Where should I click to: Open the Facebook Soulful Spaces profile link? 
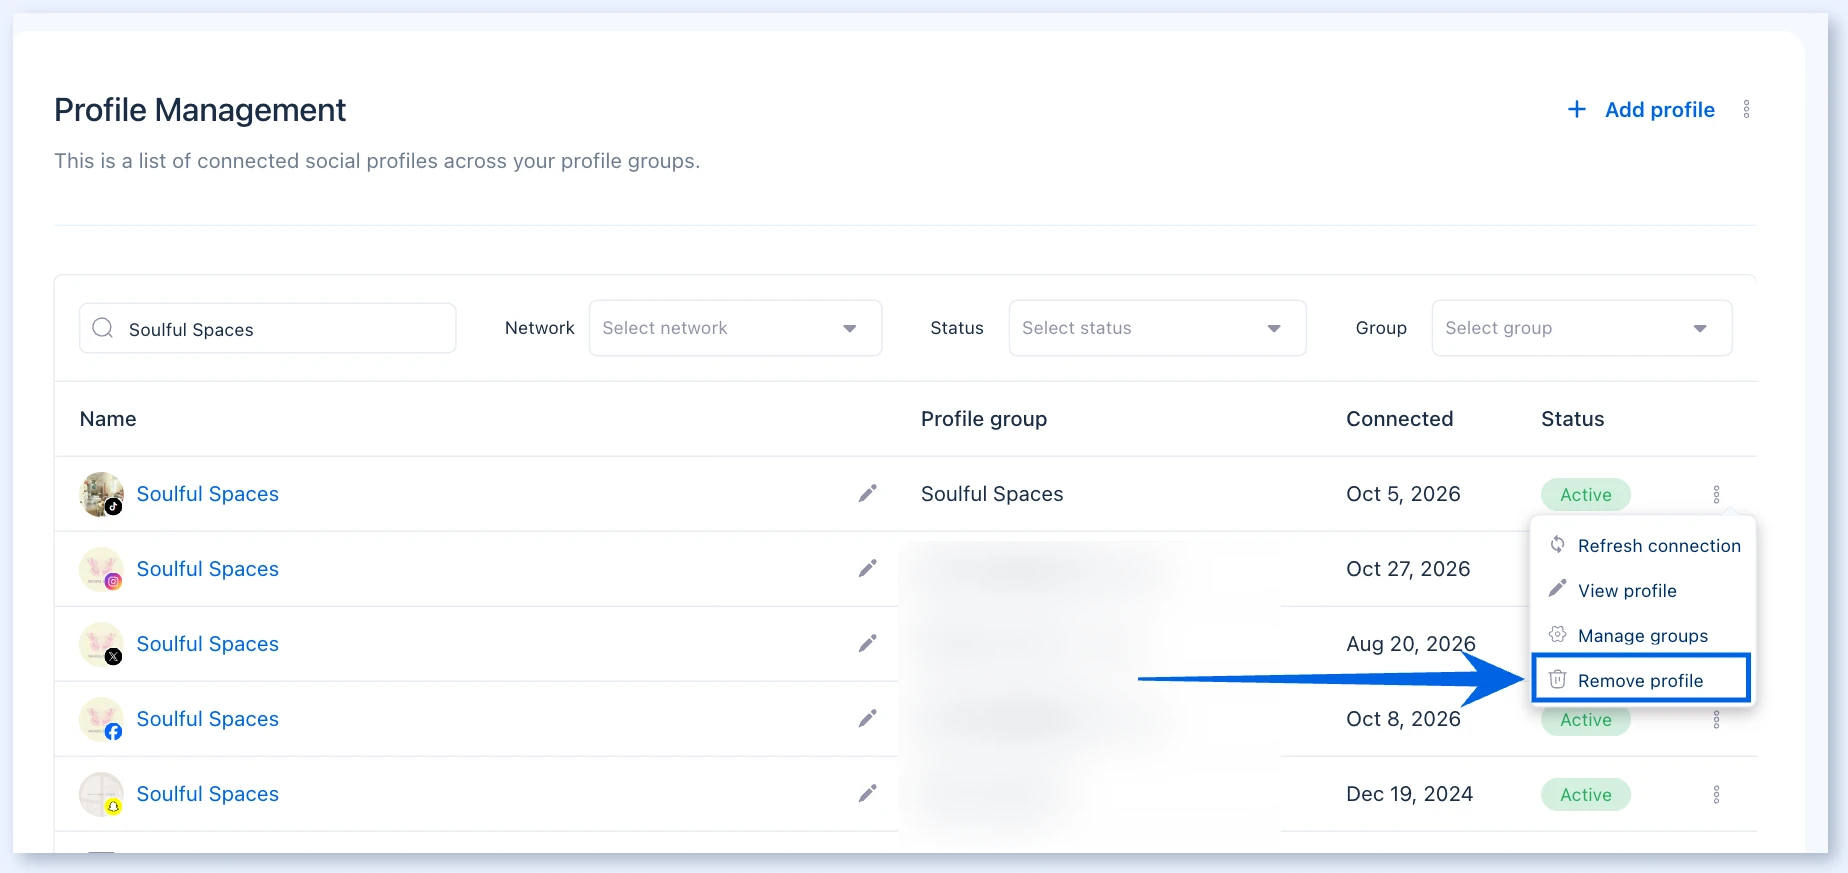[207, 719]
